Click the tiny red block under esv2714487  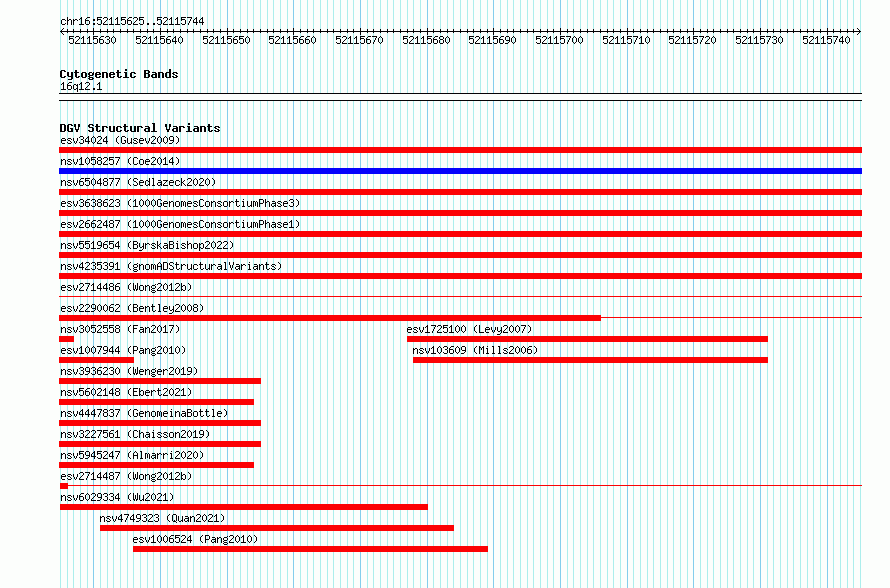(64, 486)
